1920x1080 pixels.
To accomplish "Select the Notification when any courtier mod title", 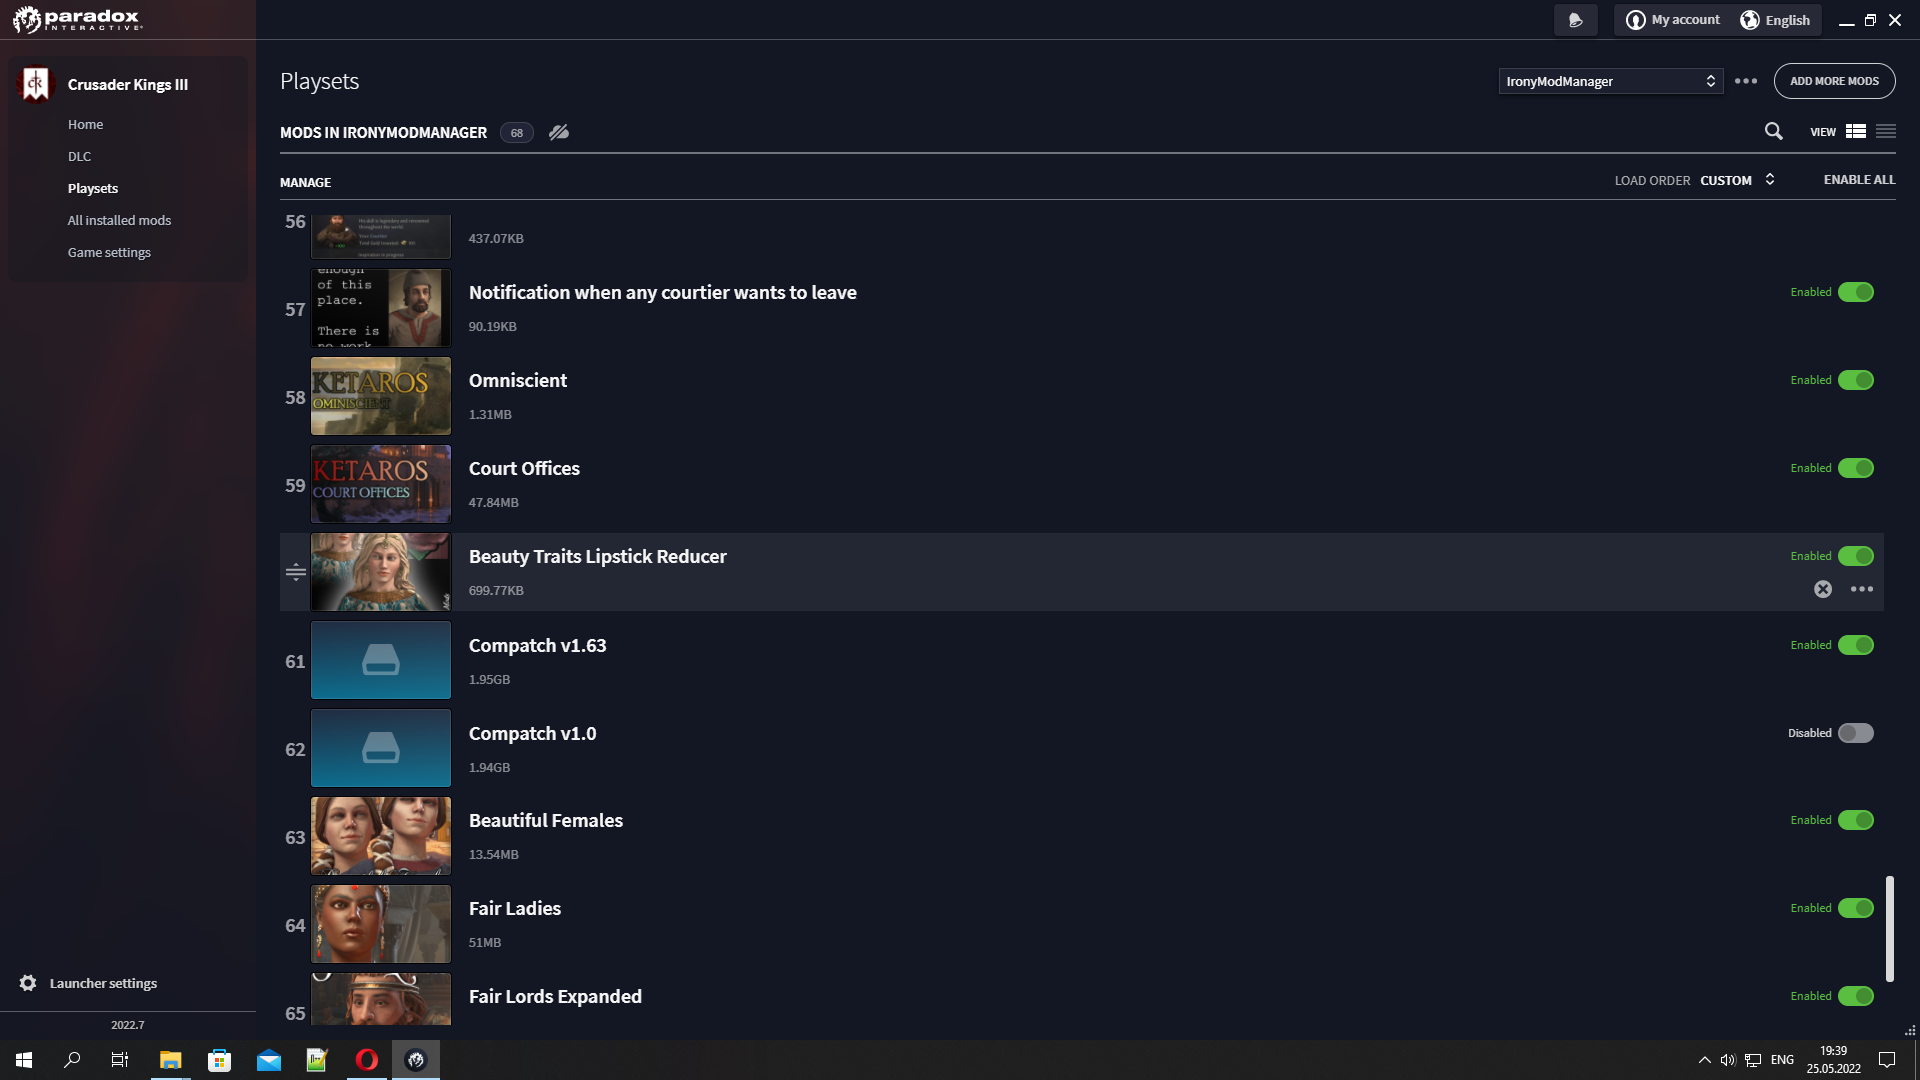I will click(663, 292).
